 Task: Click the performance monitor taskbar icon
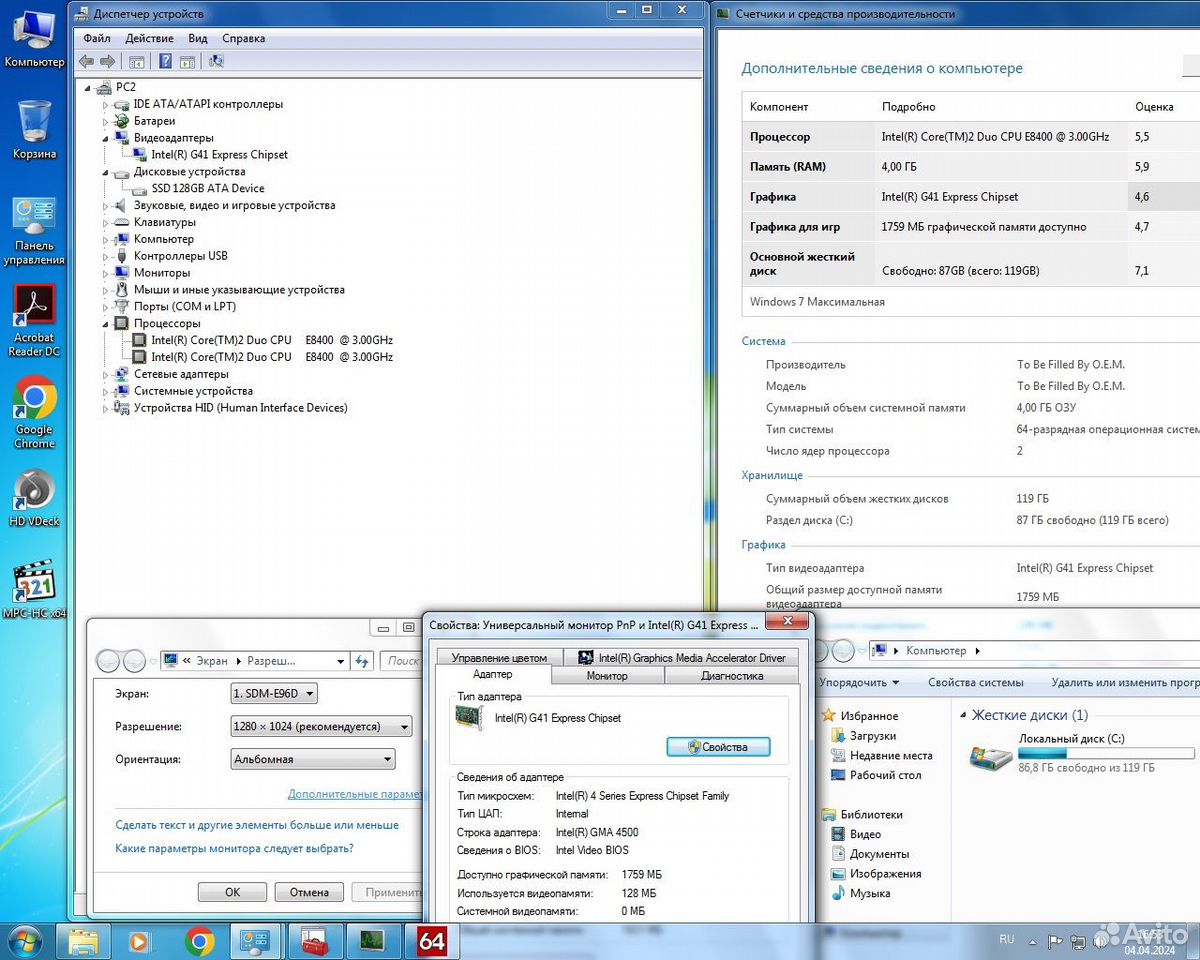(x=373, y=941)
